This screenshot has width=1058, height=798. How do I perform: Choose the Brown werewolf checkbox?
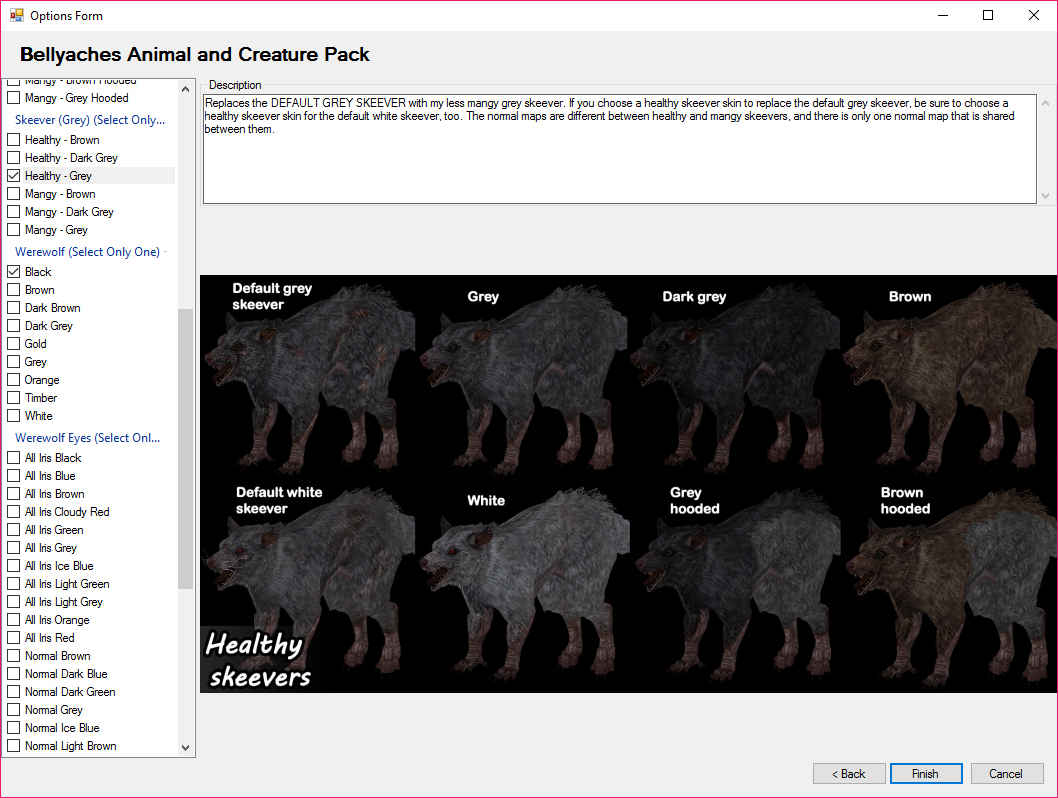pyautogui.click(x=13, y=290)
